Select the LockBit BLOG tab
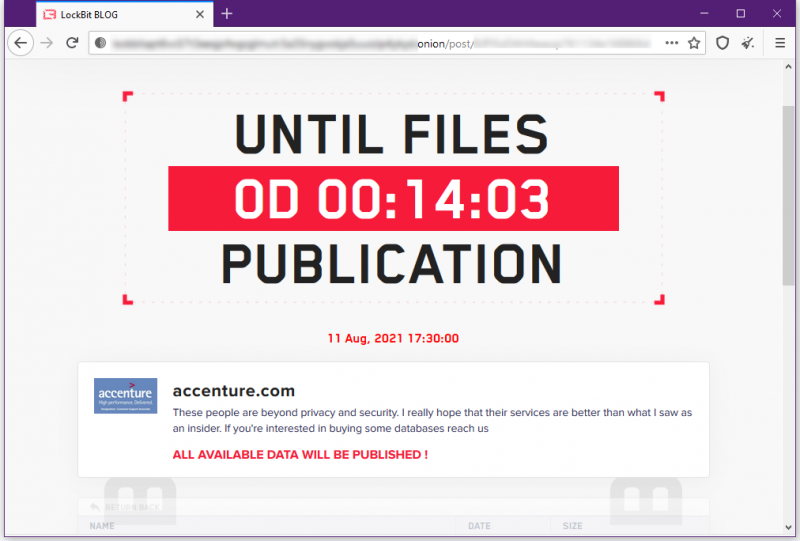Image resolution: width=800 pixels, height=541 pixels. [124, 14]
